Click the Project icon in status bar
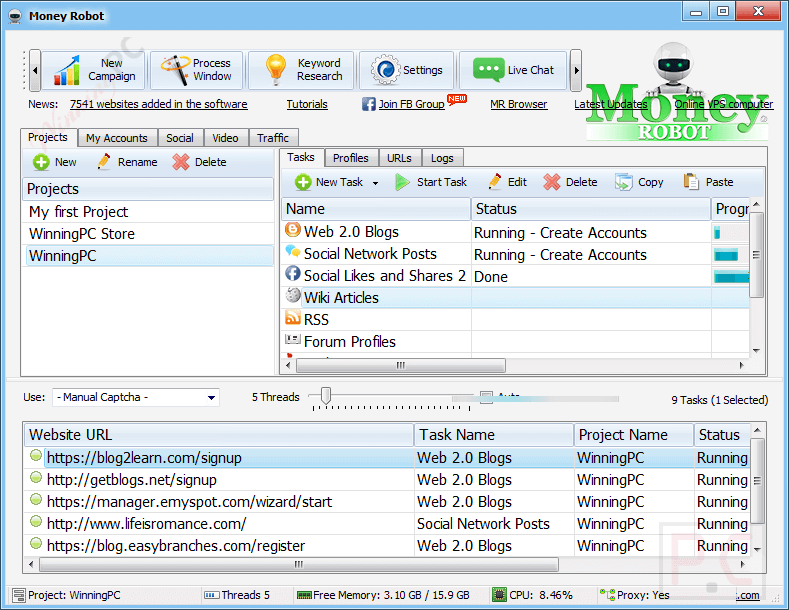The image size is (789, 610). (x=19, y=595)
